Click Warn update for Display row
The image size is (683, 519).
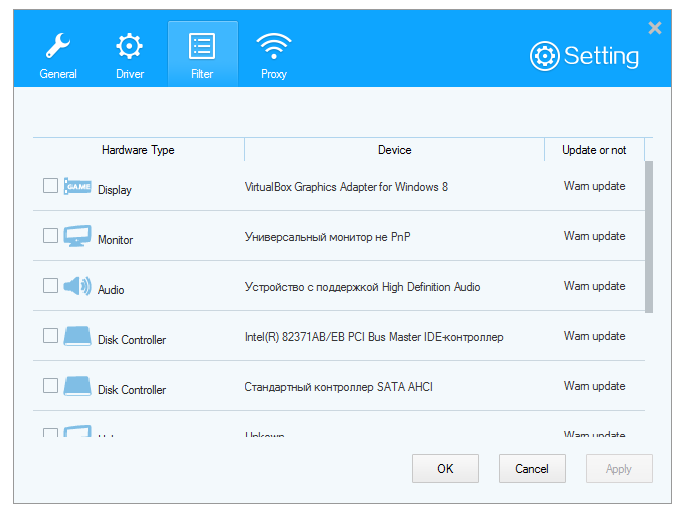(594, 186)
